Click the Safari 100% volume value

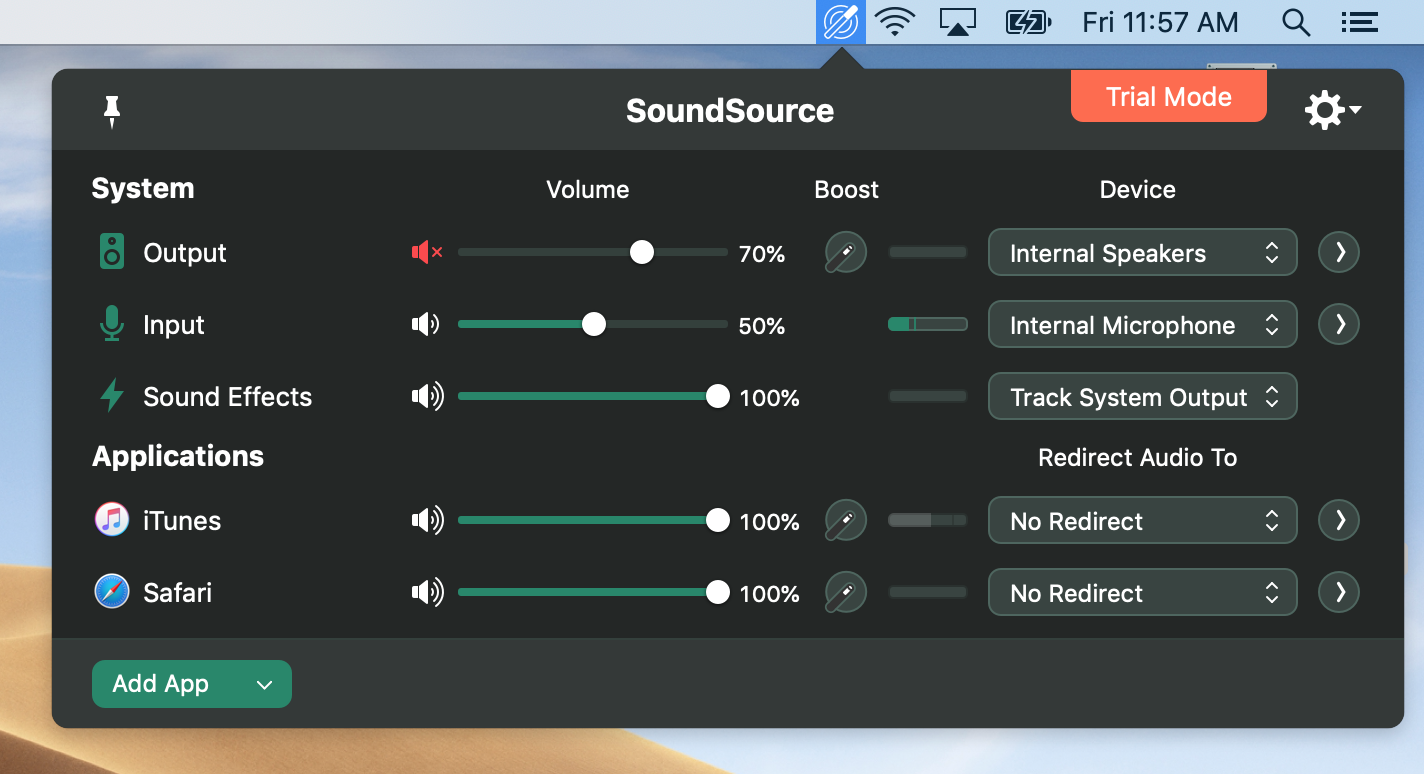coord(769,594)
